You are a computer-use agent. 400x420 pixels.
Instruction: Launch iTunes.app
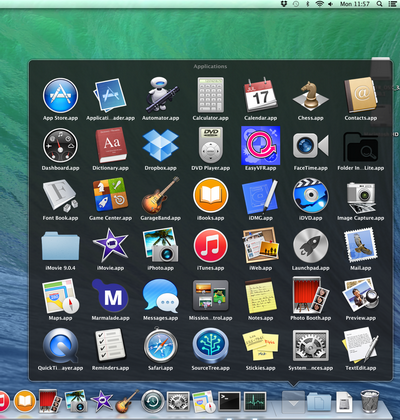(x=210, y=246)
